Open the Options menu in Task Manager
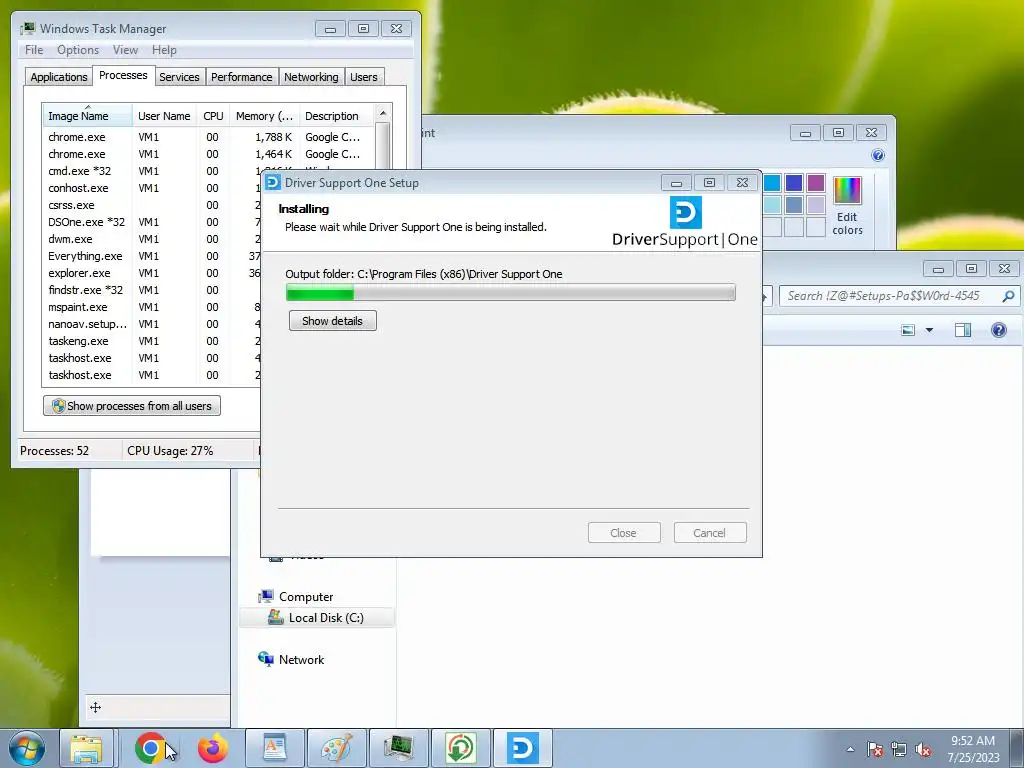 point(78,50)
